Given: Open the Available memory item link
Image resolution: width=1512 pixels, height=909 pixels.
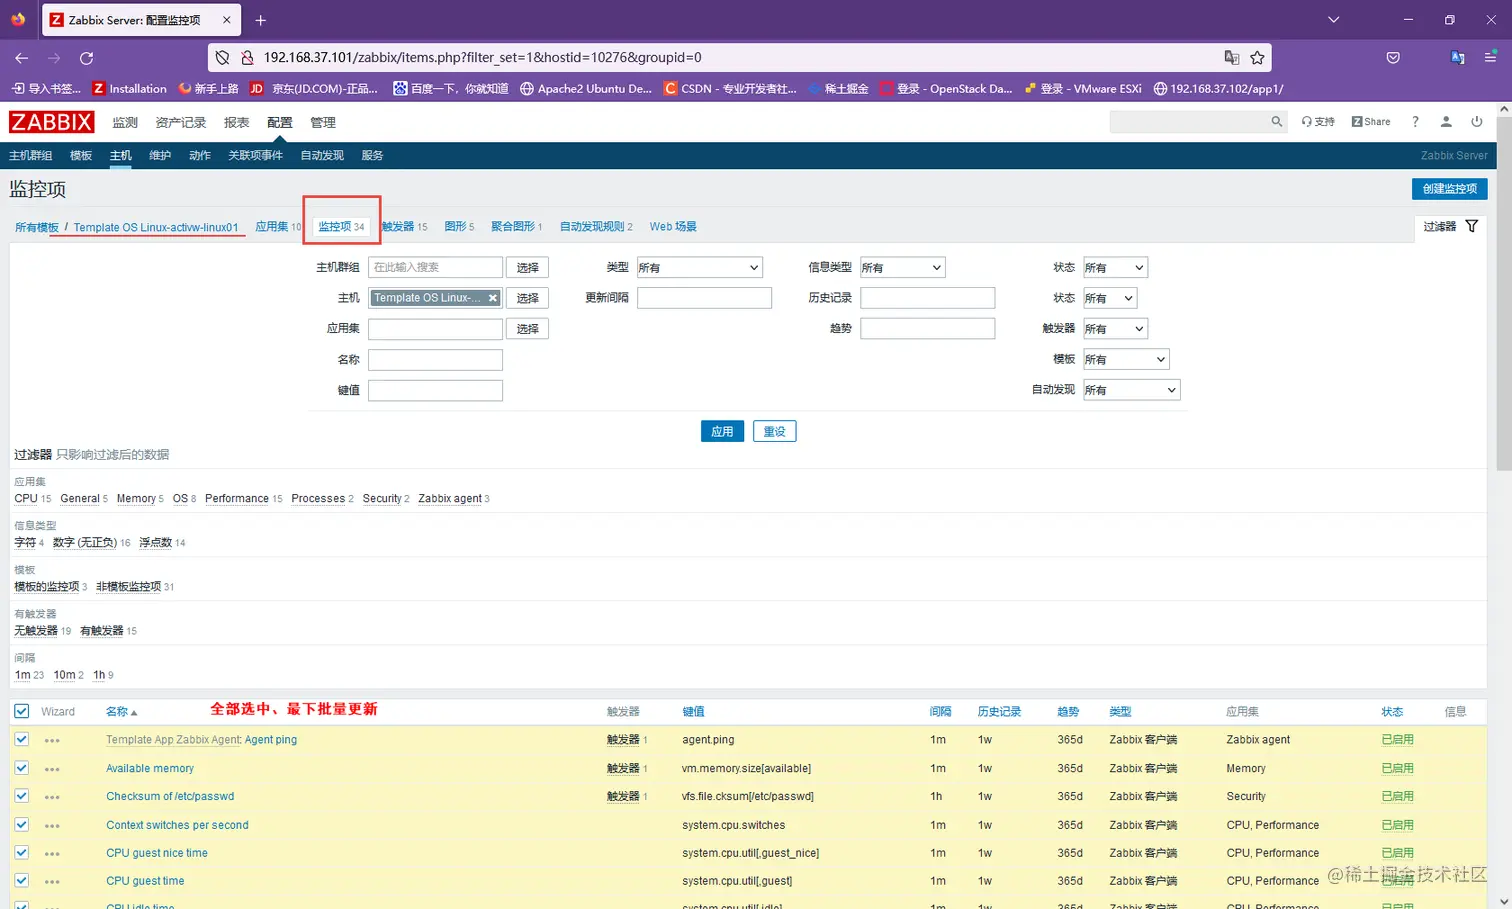Looking at the screenshot, I should pos(150,769).
